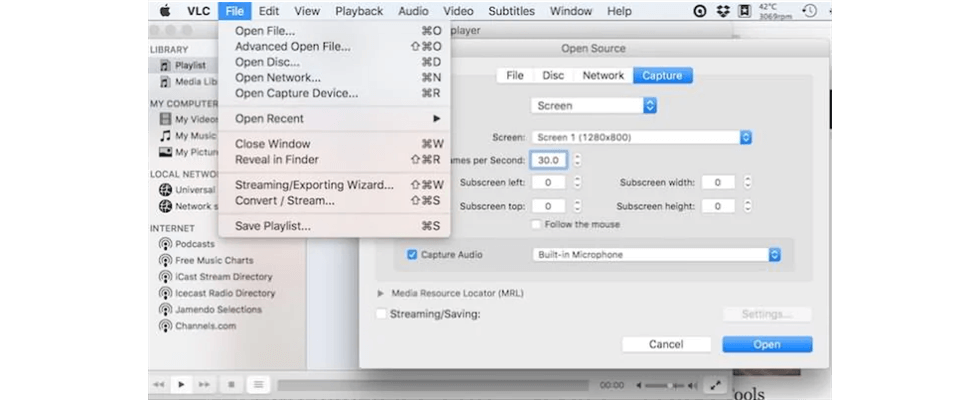Select the My Pictures image icon
980x400 pixels.
(x=165, y=152)
